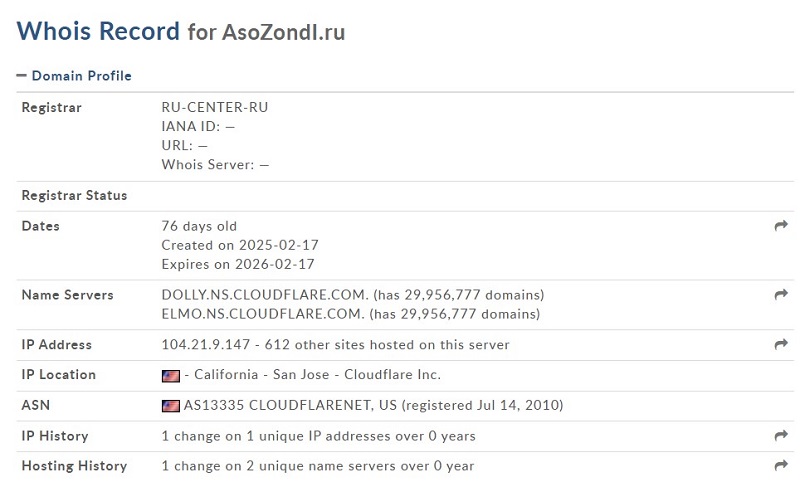This screenshot has width=800, height=482.
Task: Click the RU-CENTER-RU registrar name
Action: click(215, 107)
